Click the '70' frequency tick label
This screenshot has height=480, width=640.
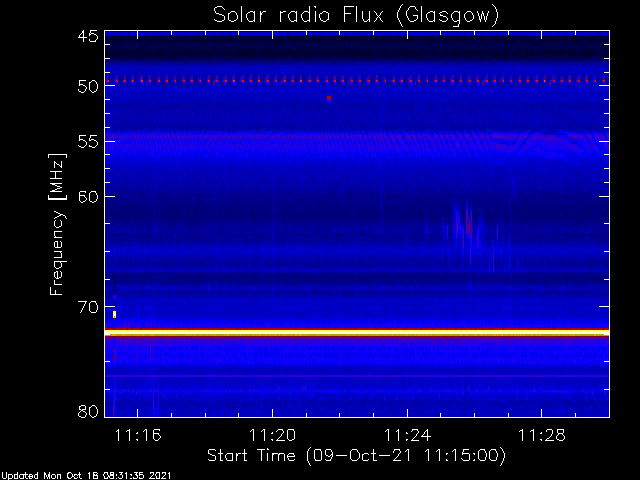tap(88, 307)
